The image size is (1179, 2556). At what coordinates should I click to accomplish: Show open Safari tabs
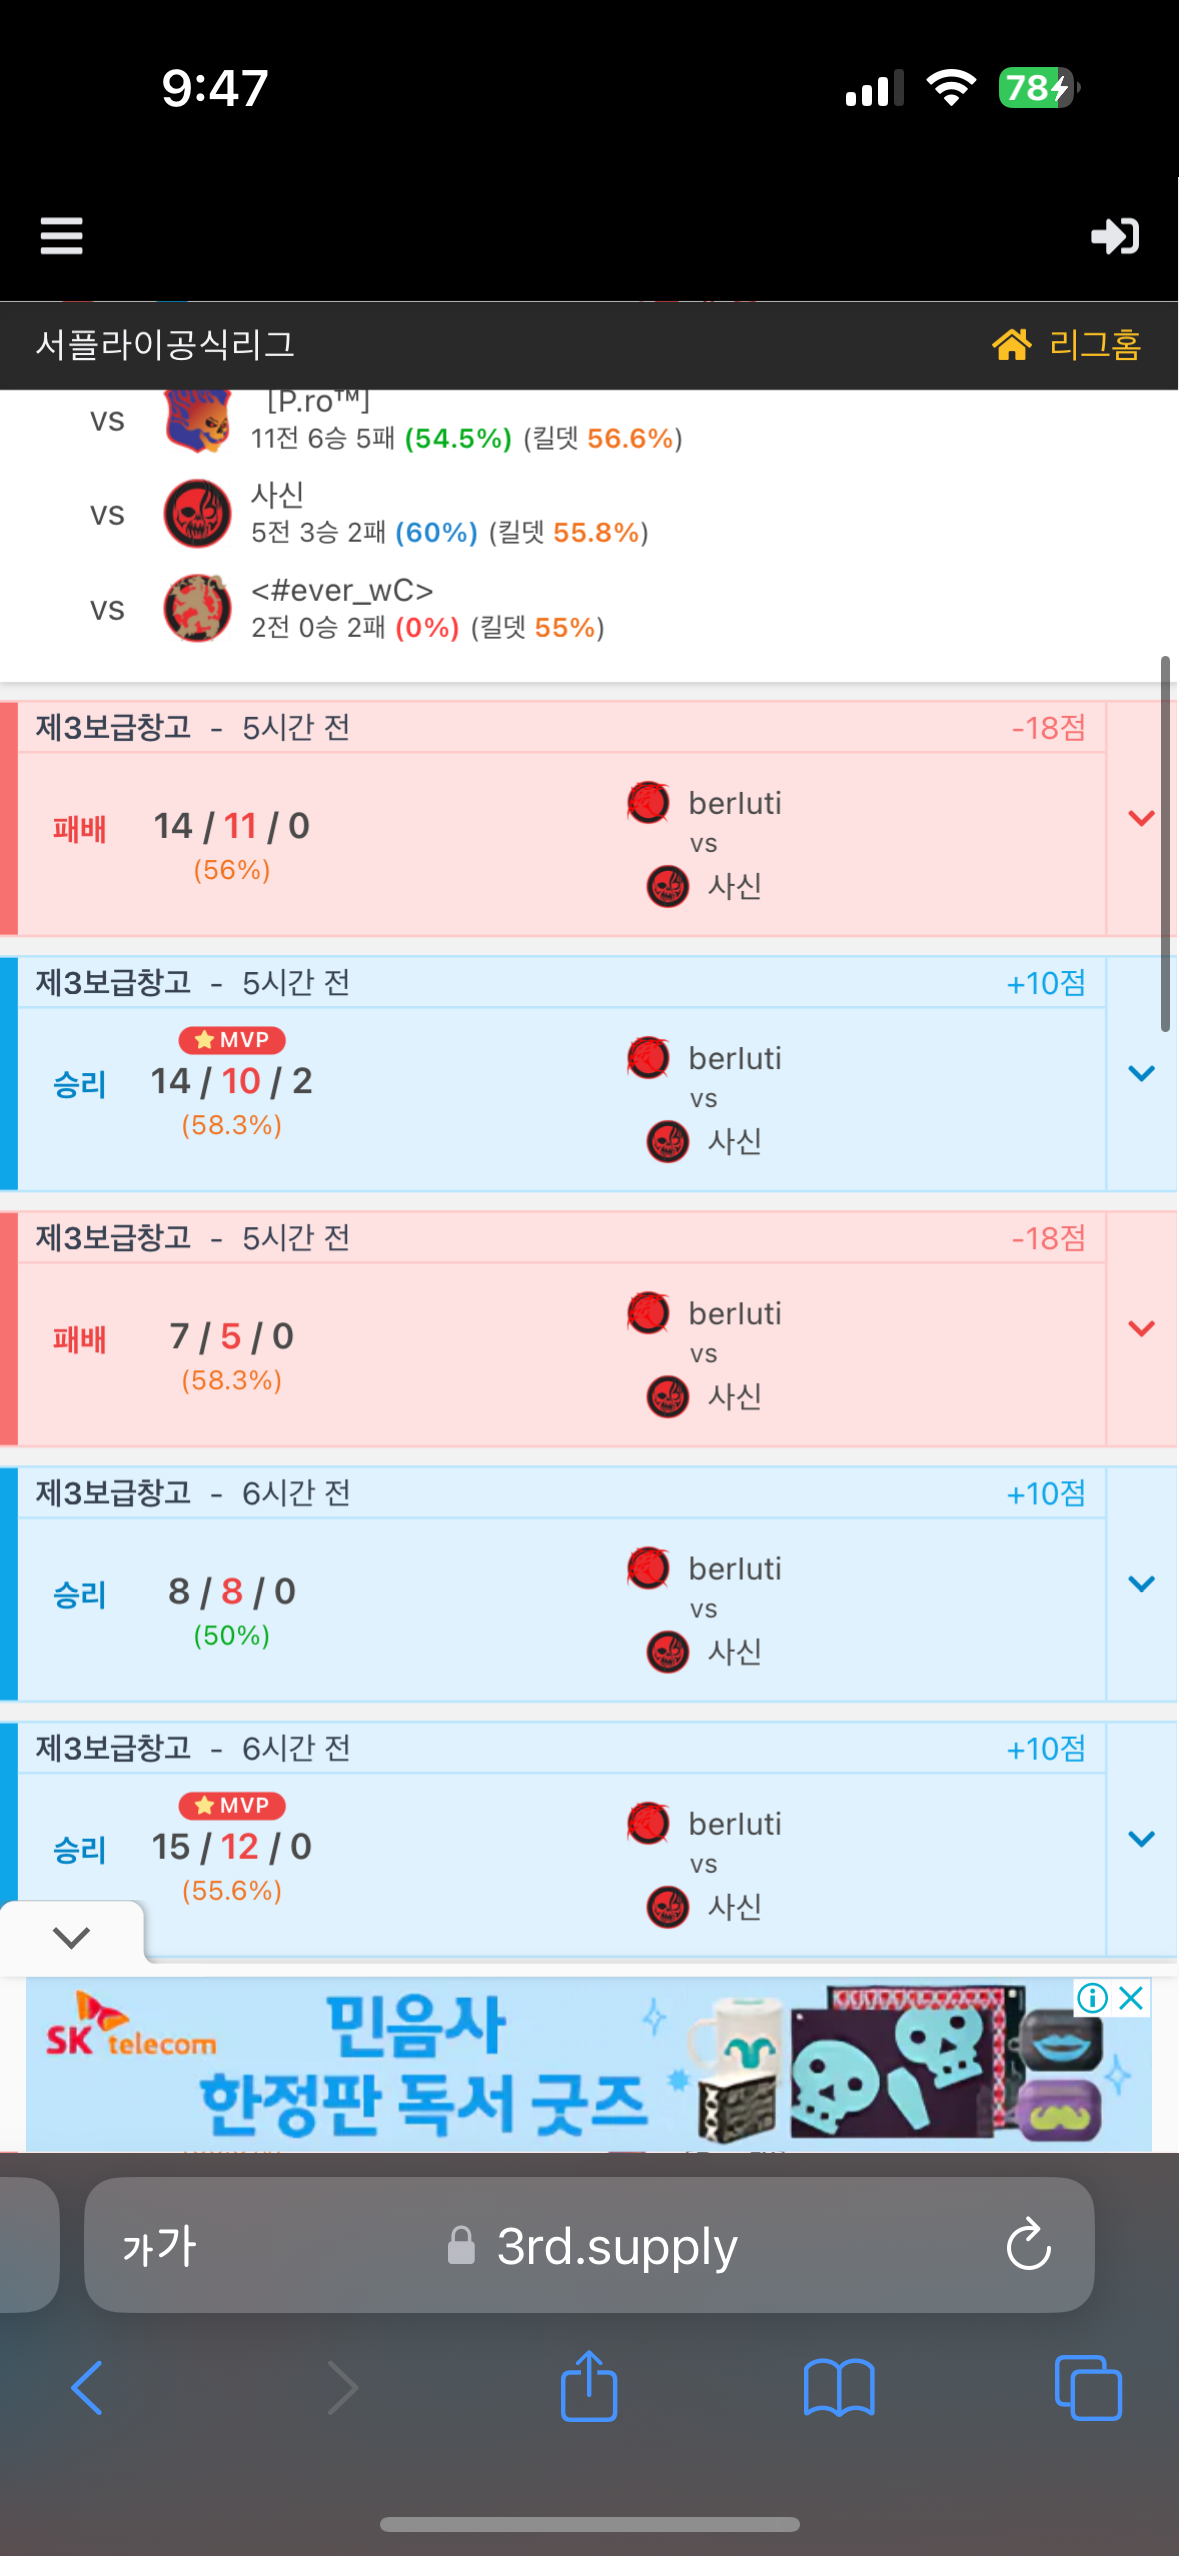[1088, 2388]
